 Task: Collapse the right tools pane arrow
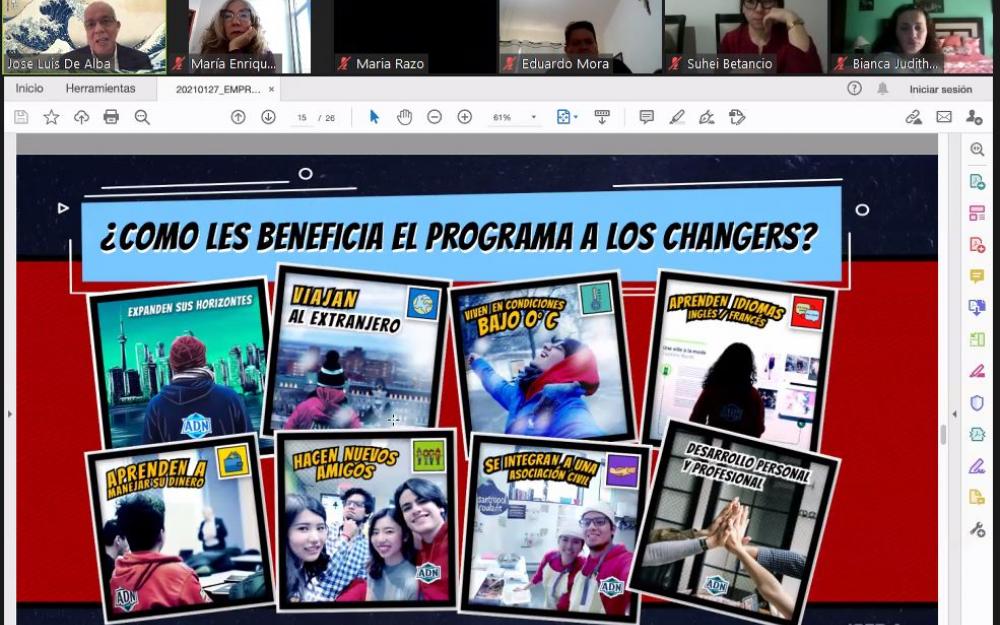pos(954,411)
